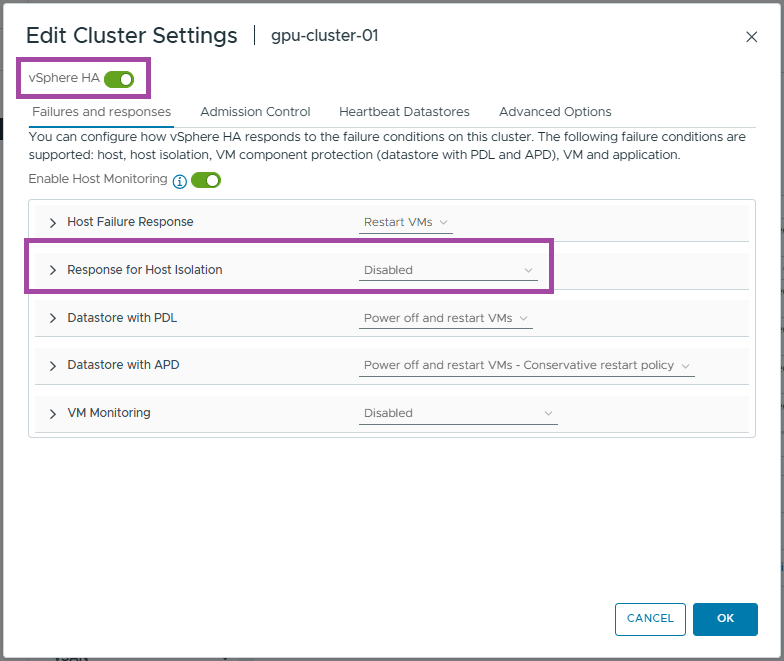The width and height of the screenshot is (784, 661).
Task: Toggle the vSphere HA switch
Action: pyautogui.click(x=118, y=78)
